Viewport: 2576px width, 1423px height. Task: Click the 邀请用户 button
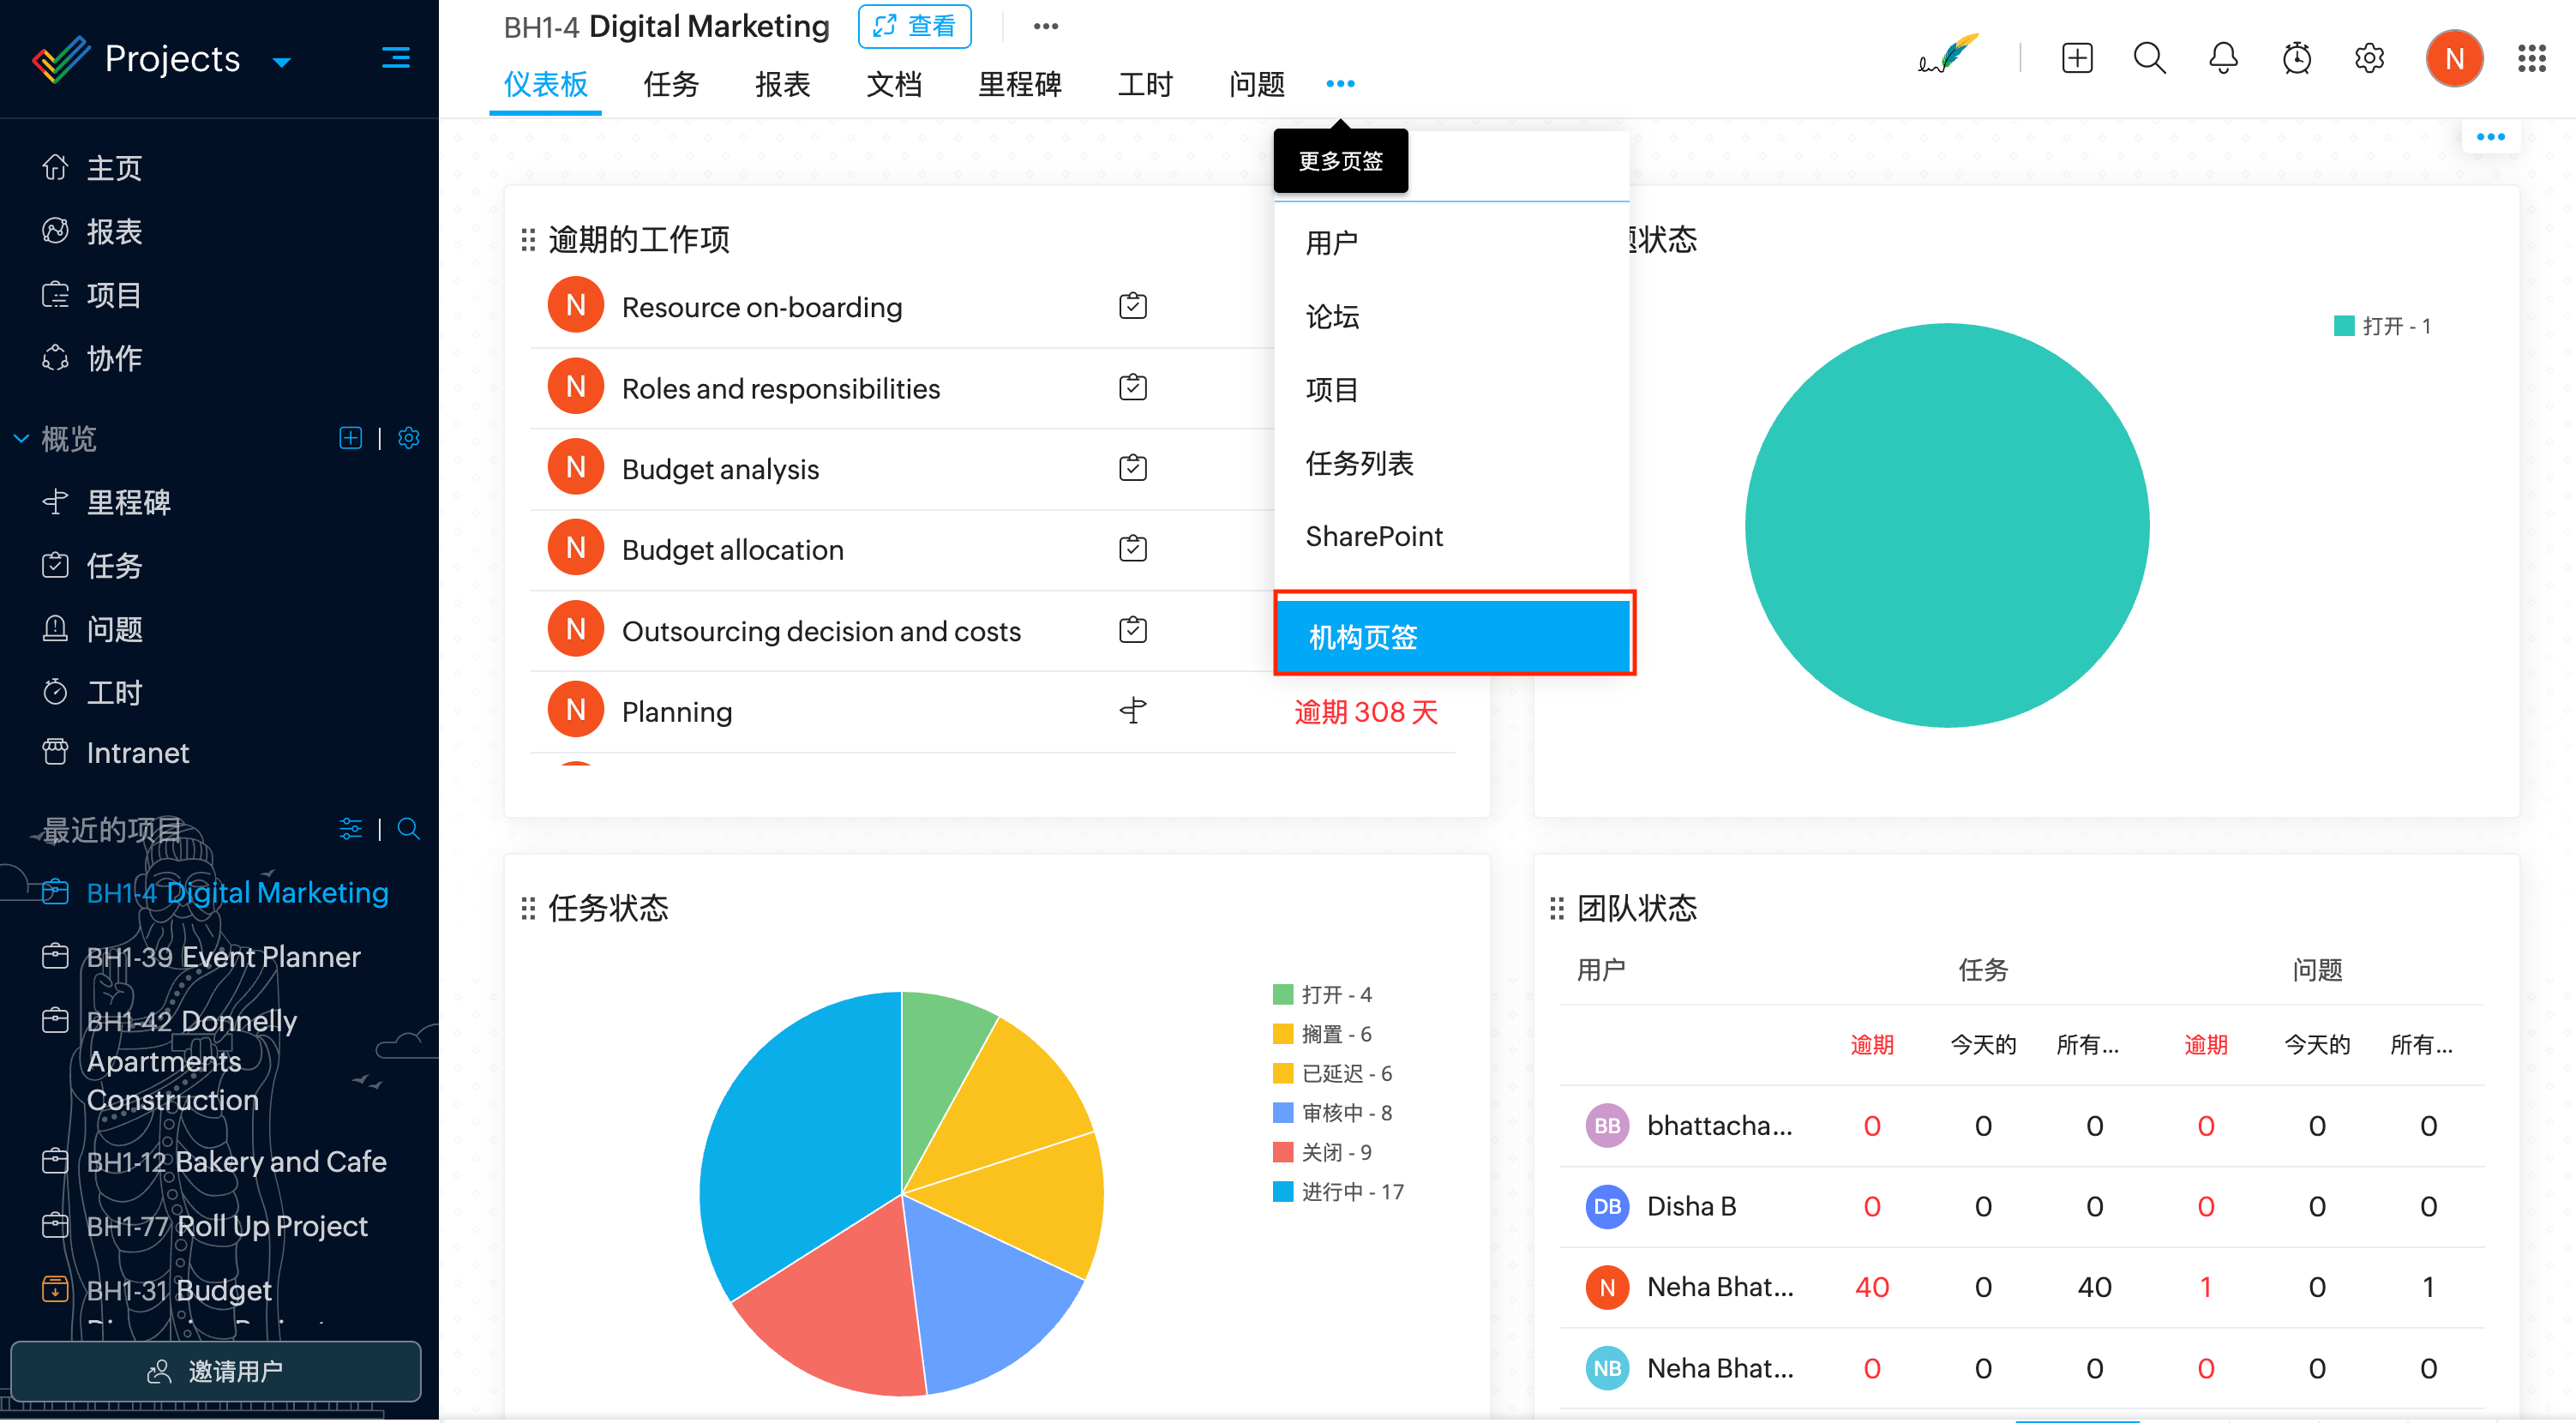click(216, 1370)
